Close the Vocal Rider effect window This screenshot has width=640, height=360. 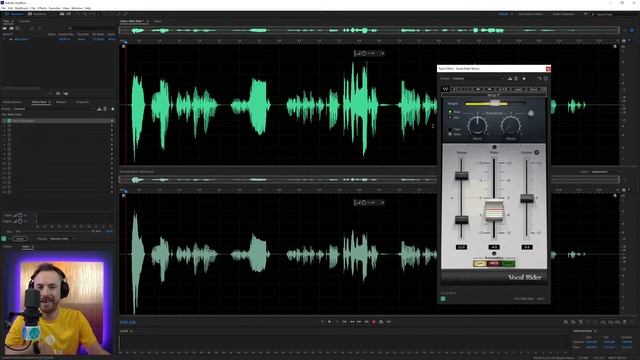[548, 69]
